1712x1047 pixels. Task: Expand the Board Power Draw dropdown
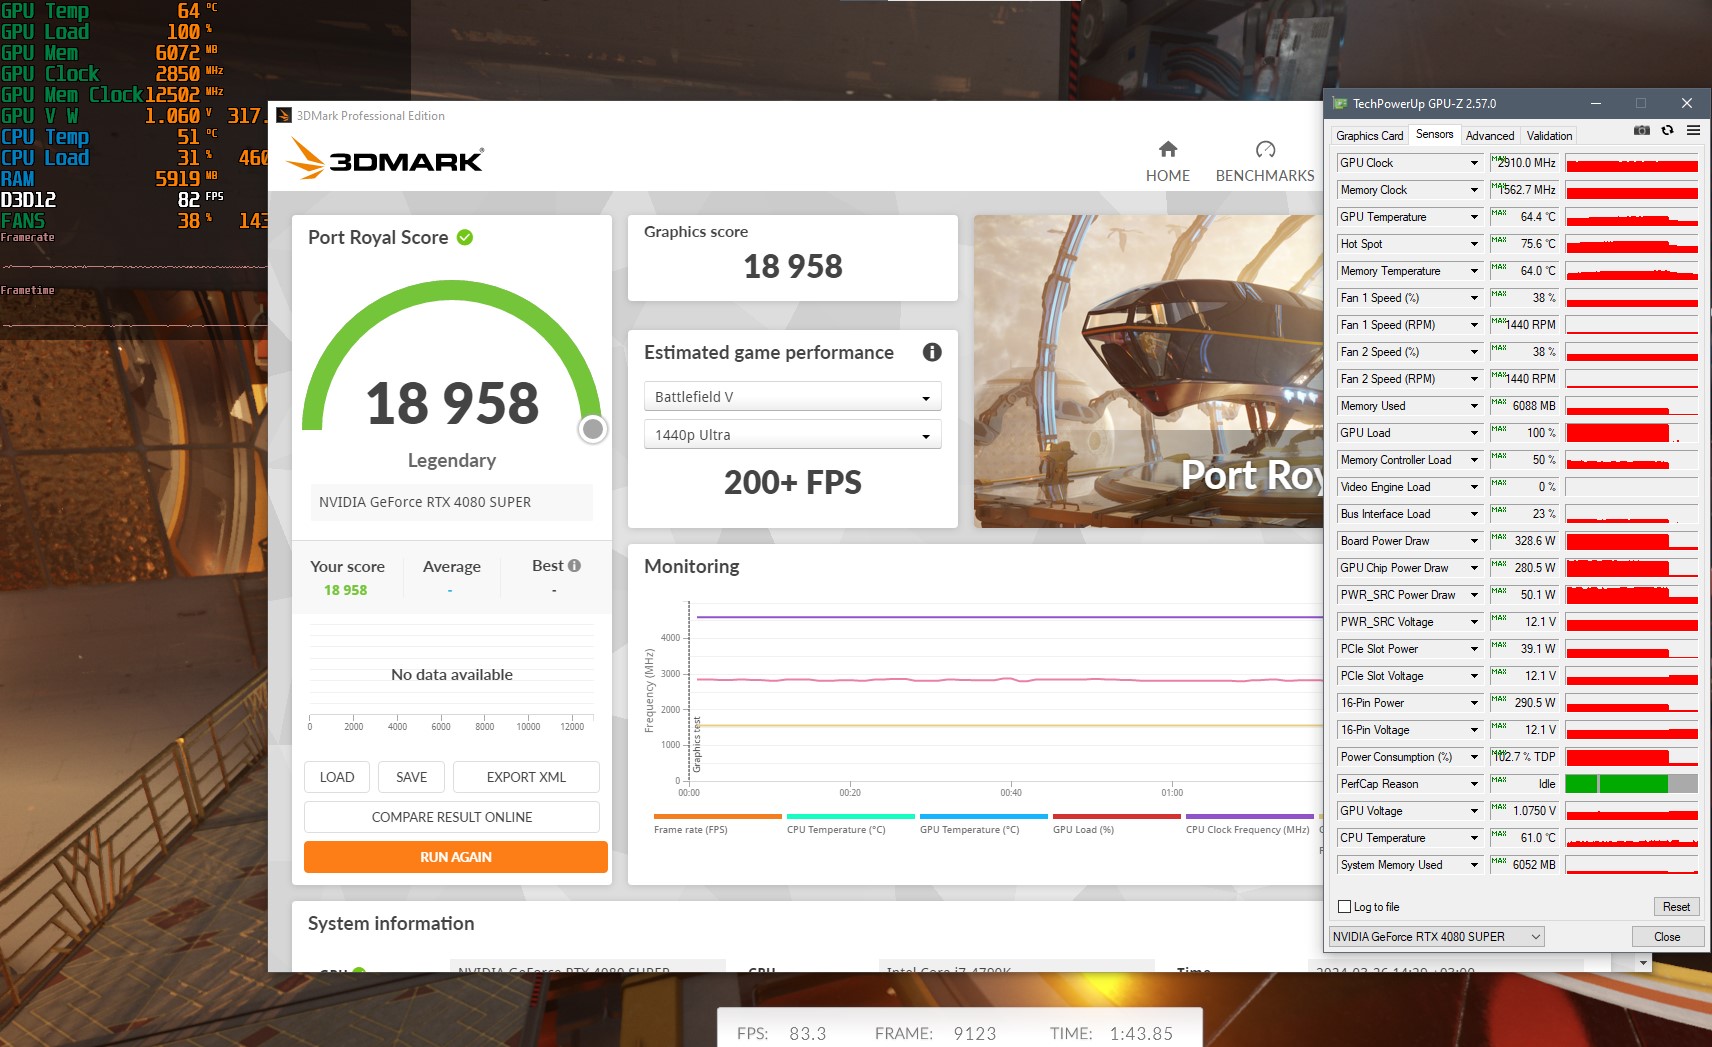pyautogui.click(x=1474, y=541)
